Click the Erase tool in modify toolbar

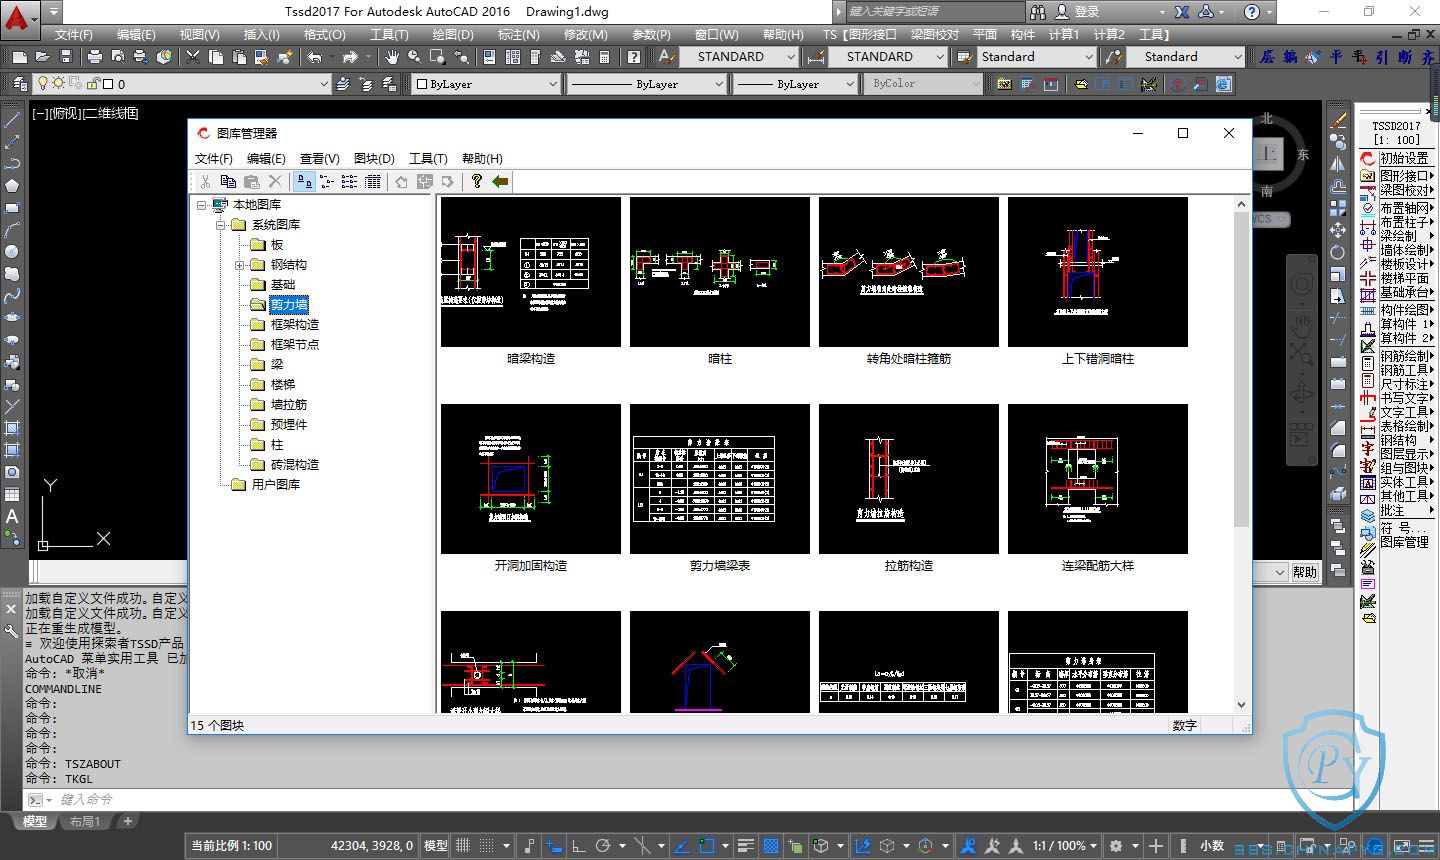click(x=1338, y=120)
